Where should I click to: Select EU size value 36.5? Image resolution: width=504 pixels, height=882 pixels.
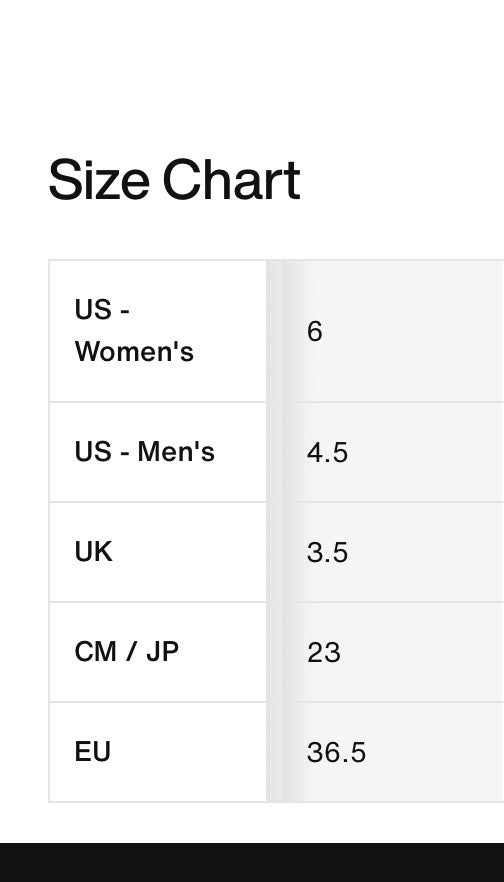(336, 753)
